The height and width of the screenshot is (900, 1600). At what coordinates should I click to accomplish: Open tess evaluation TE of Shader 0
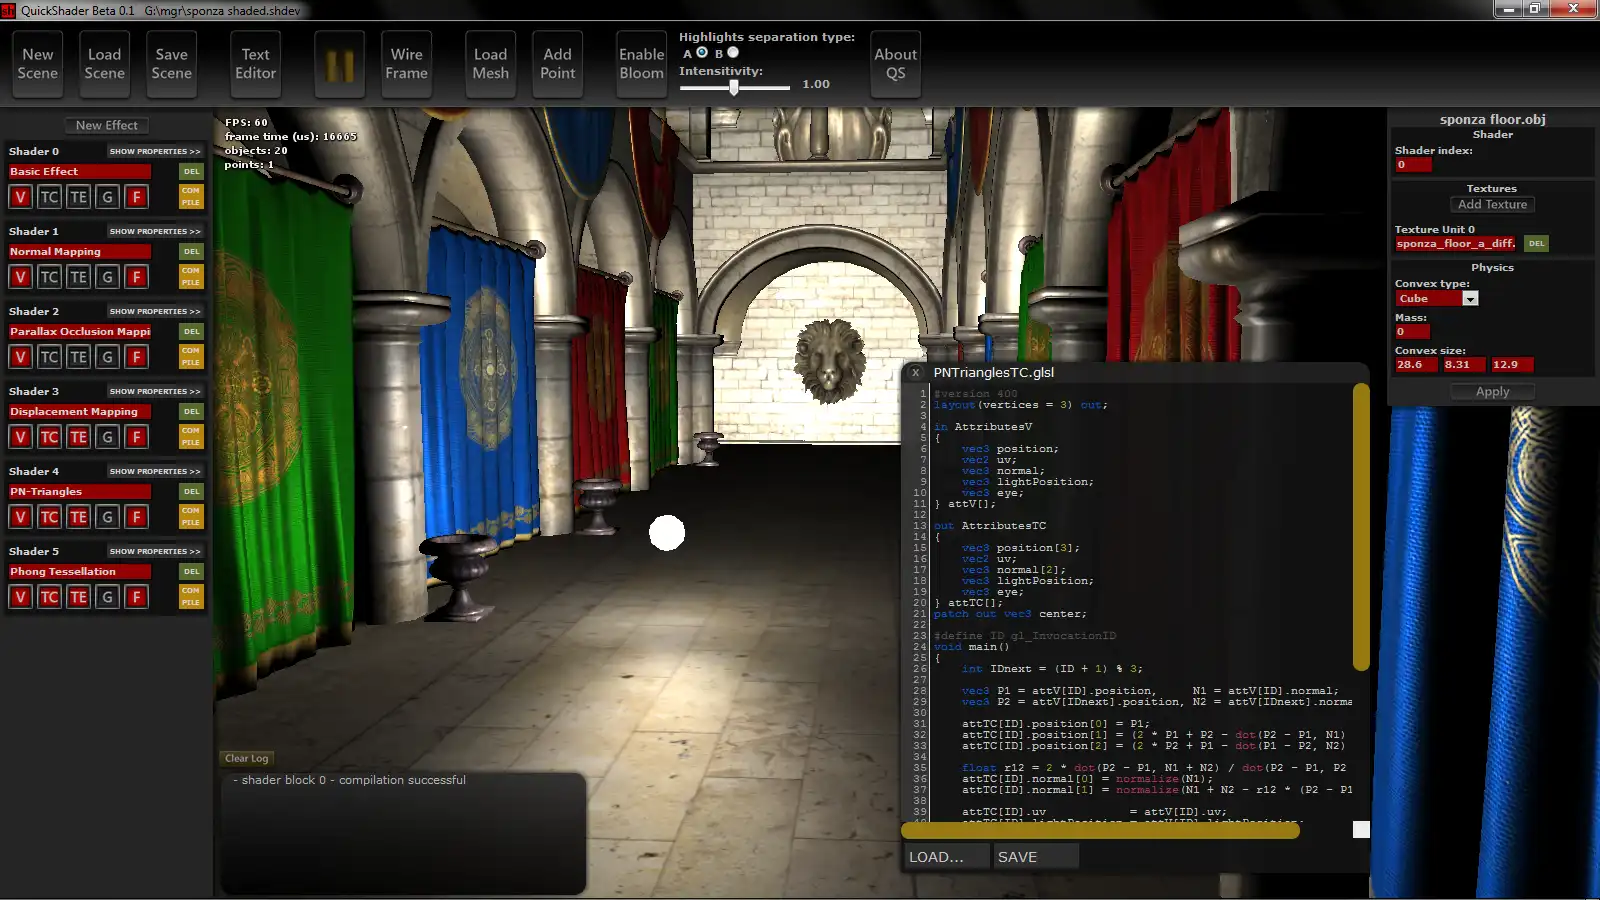click(78, 197)
